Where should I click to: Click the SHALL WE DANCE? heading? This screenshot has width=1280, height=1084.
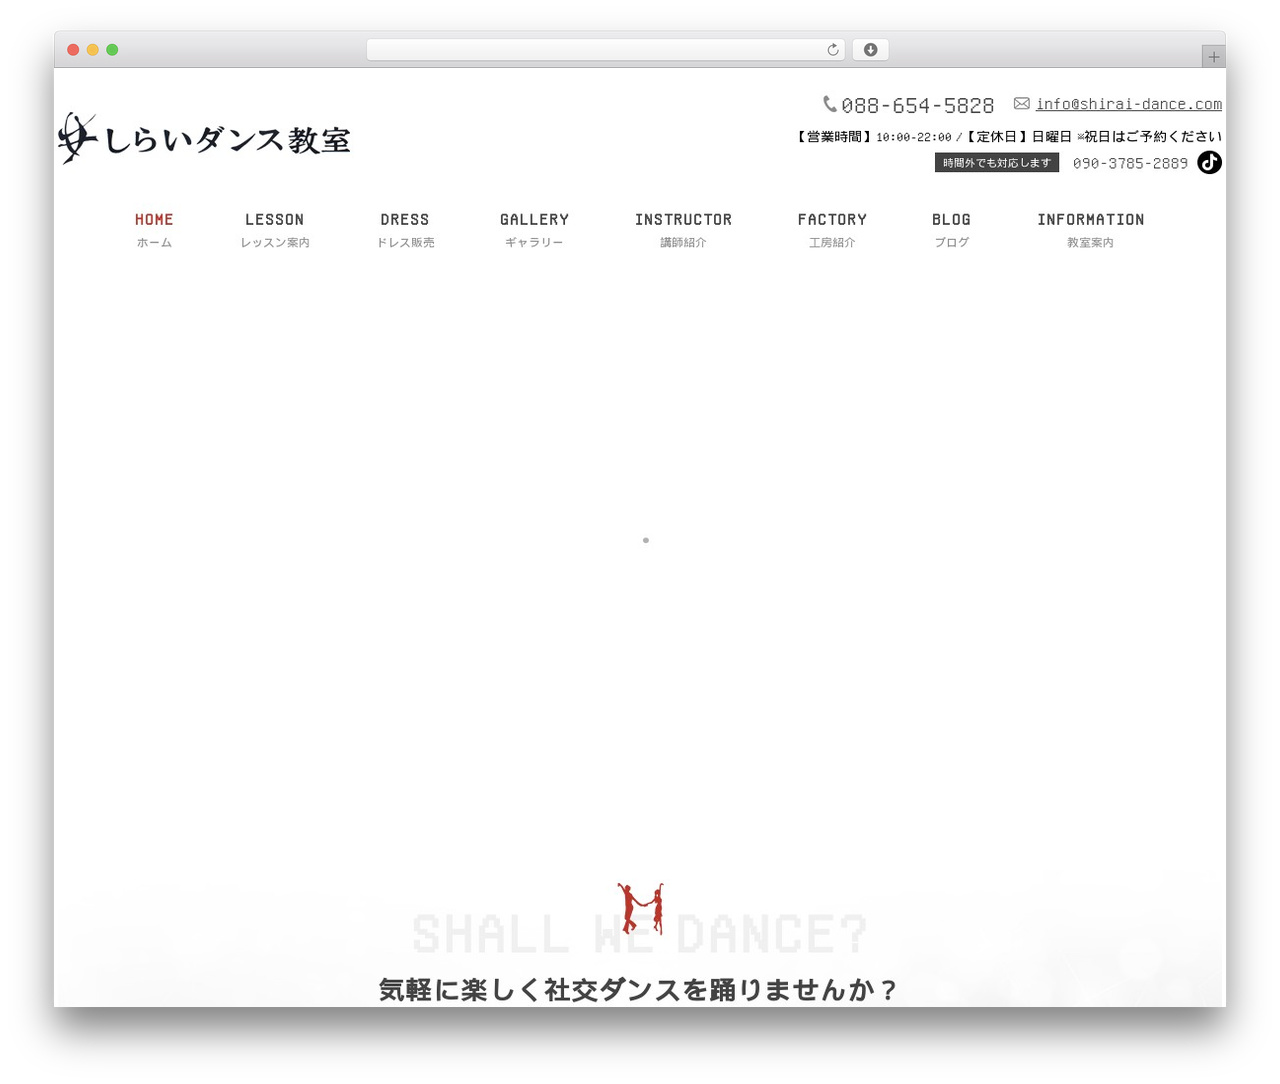640,935
